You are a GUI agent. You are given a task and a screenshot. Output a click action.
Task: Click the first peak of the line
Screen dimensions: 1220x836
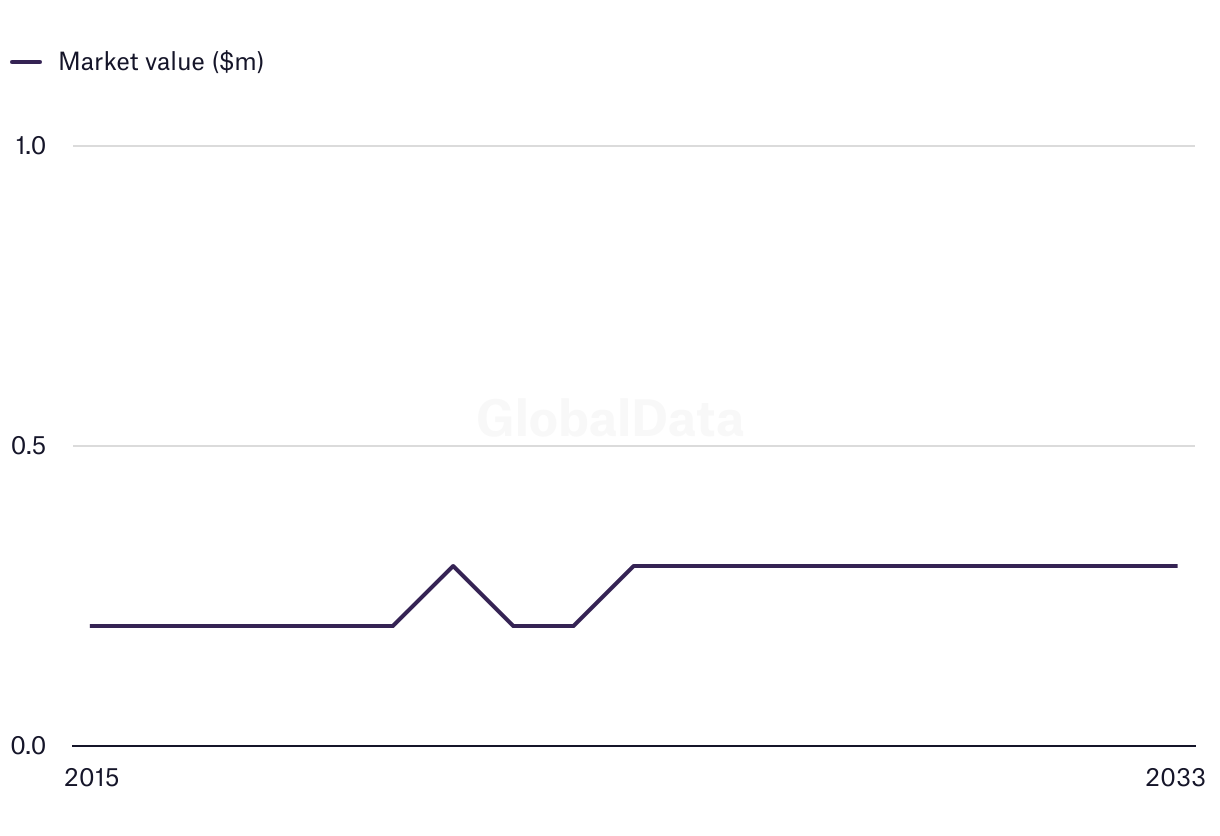coord(453,566)
